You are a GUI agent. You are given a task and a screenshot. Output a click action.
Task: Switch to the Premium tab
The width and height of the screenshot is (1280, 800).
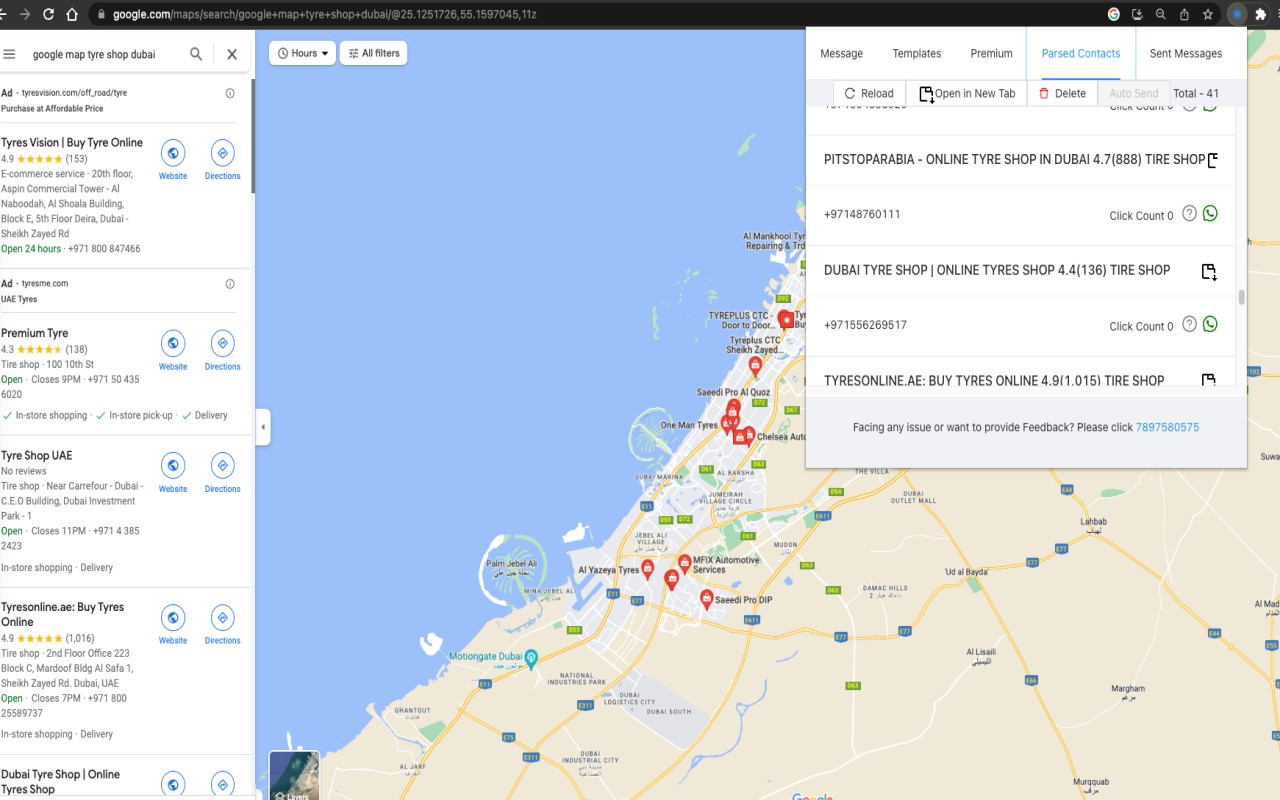pos(991,54)
